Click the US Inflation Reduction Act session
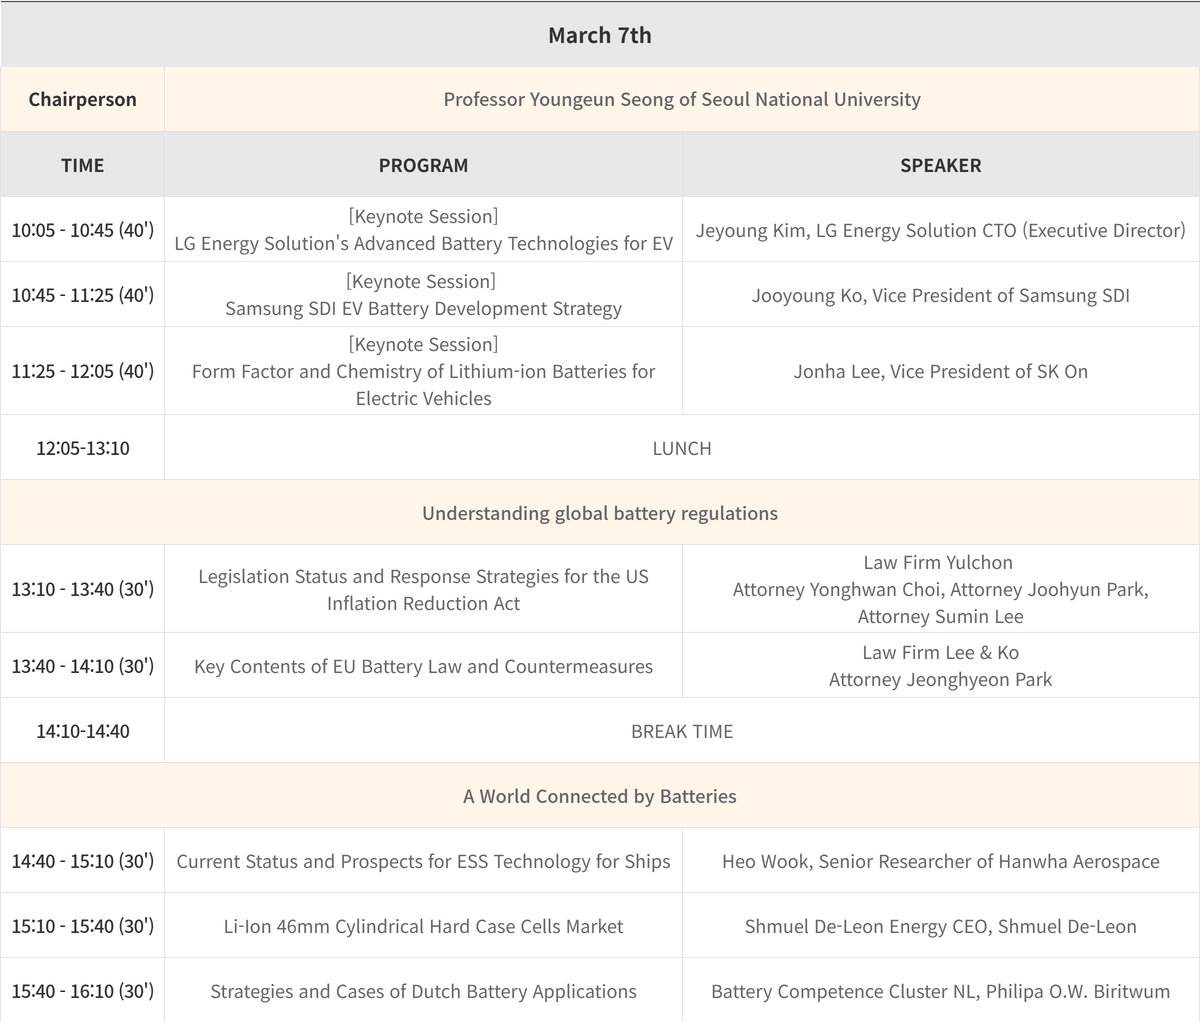Viewport: 1200px width, 1022px height. click(423, 589)
